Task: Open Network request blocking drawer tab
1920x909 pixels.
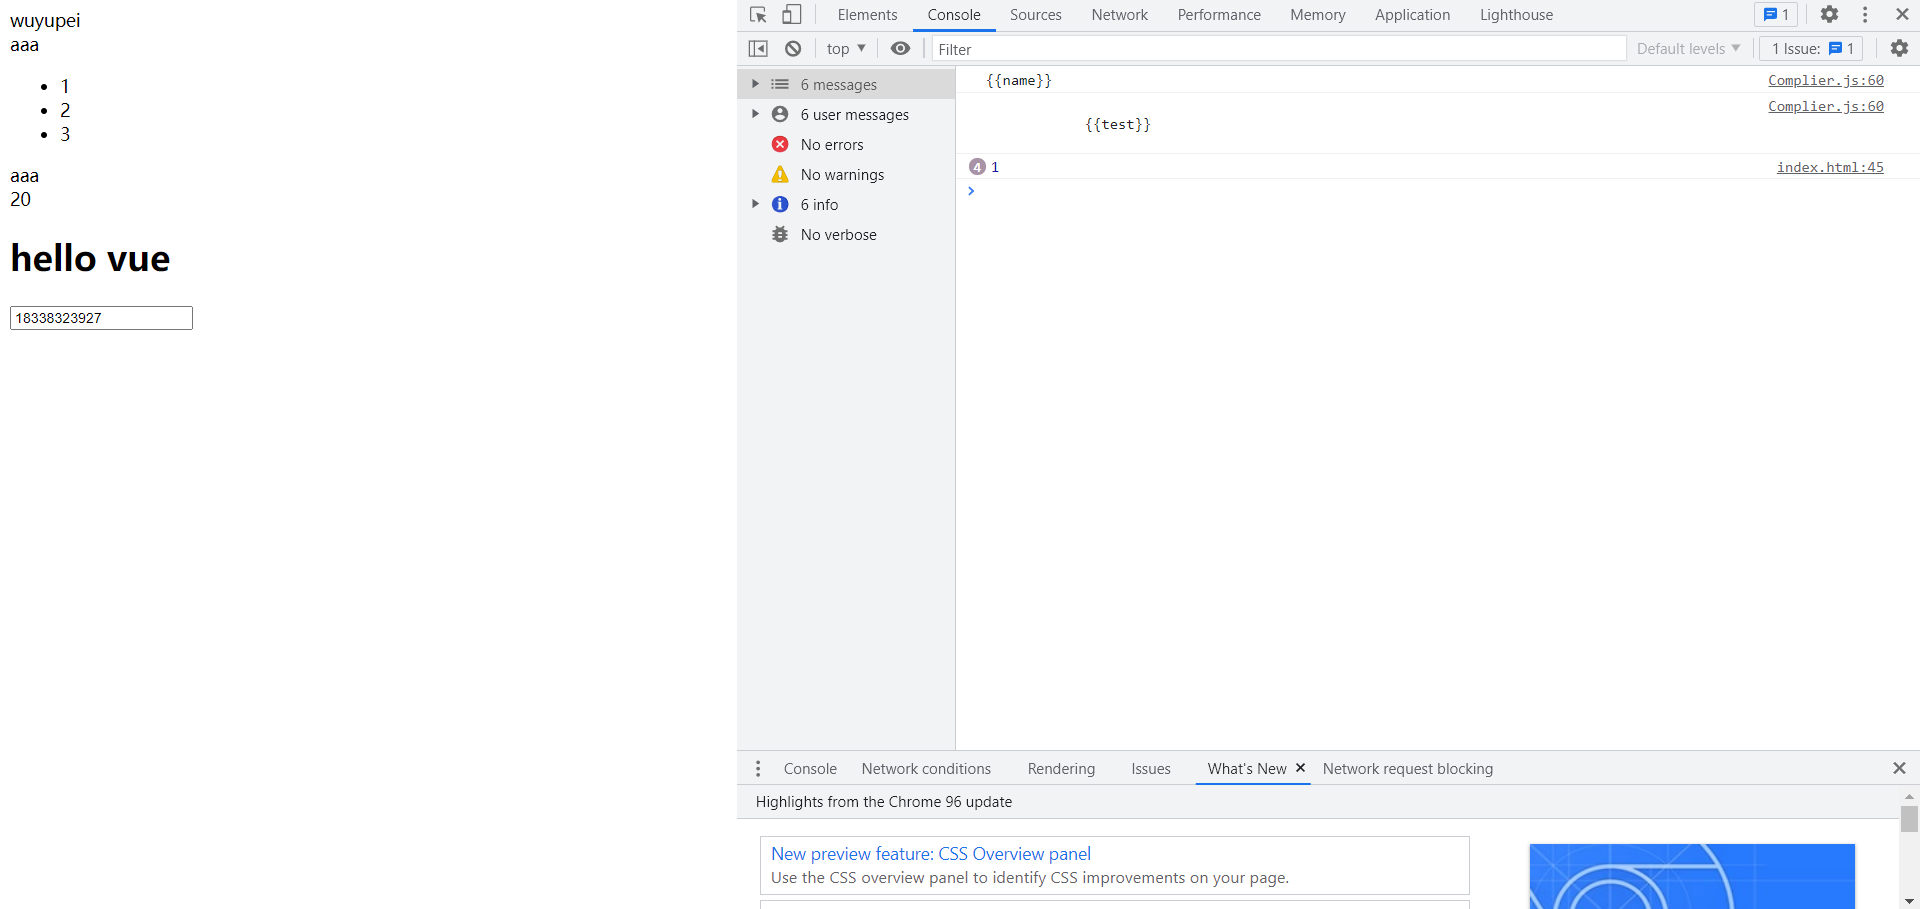Action: pos(1407,769)
